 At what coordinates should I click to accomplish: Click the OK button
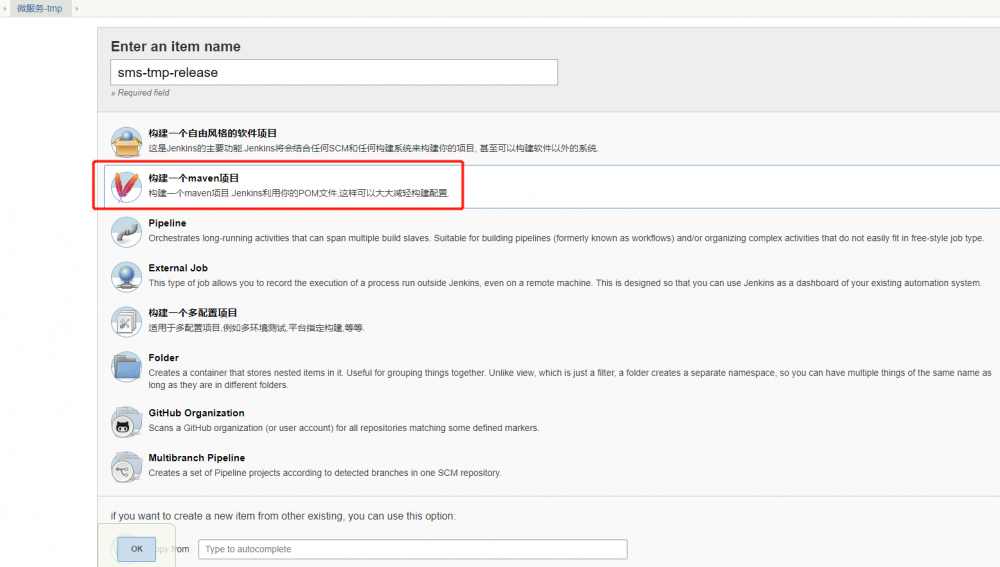coord(136,549)
